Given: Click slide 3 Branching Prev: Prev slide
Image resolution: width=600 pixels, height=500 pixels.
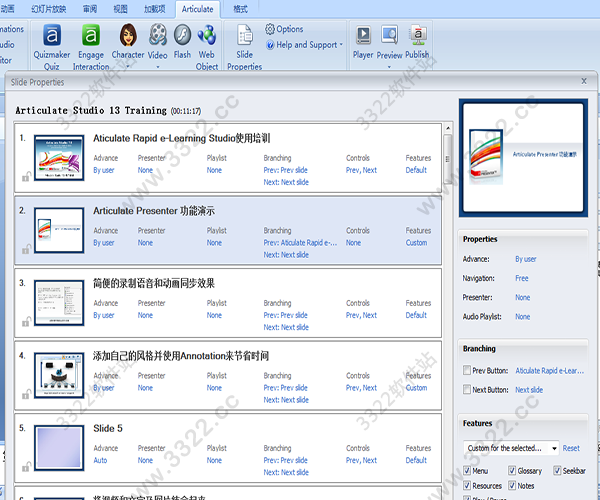Looking at the screenshot, I should click(x=285, y=315).
